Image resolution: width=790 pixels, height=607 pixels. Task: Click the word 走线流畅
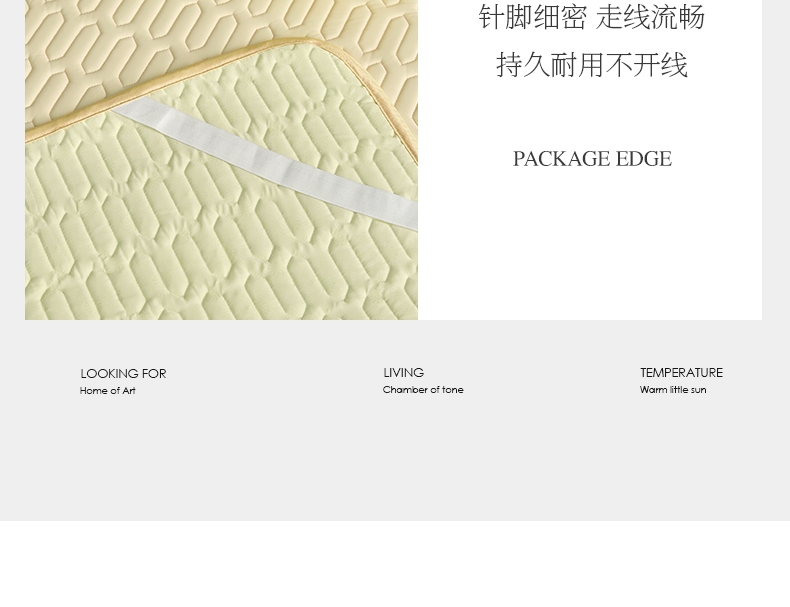[x=650, y=18]
